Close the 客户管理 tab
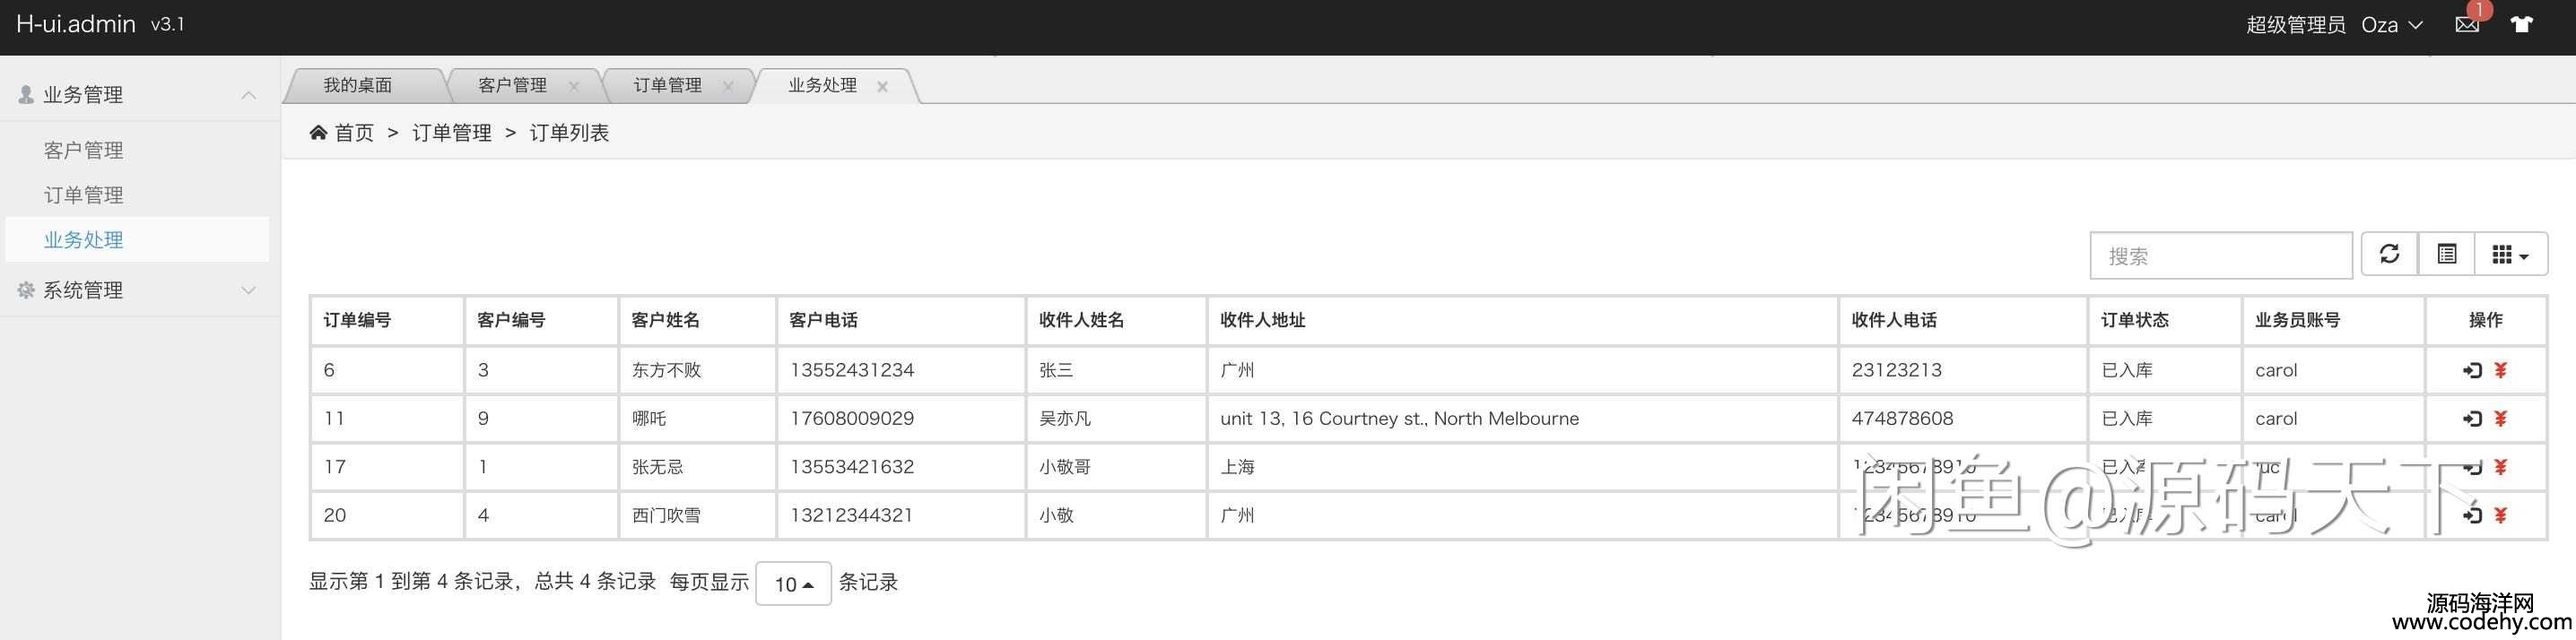 pos(574,87)
